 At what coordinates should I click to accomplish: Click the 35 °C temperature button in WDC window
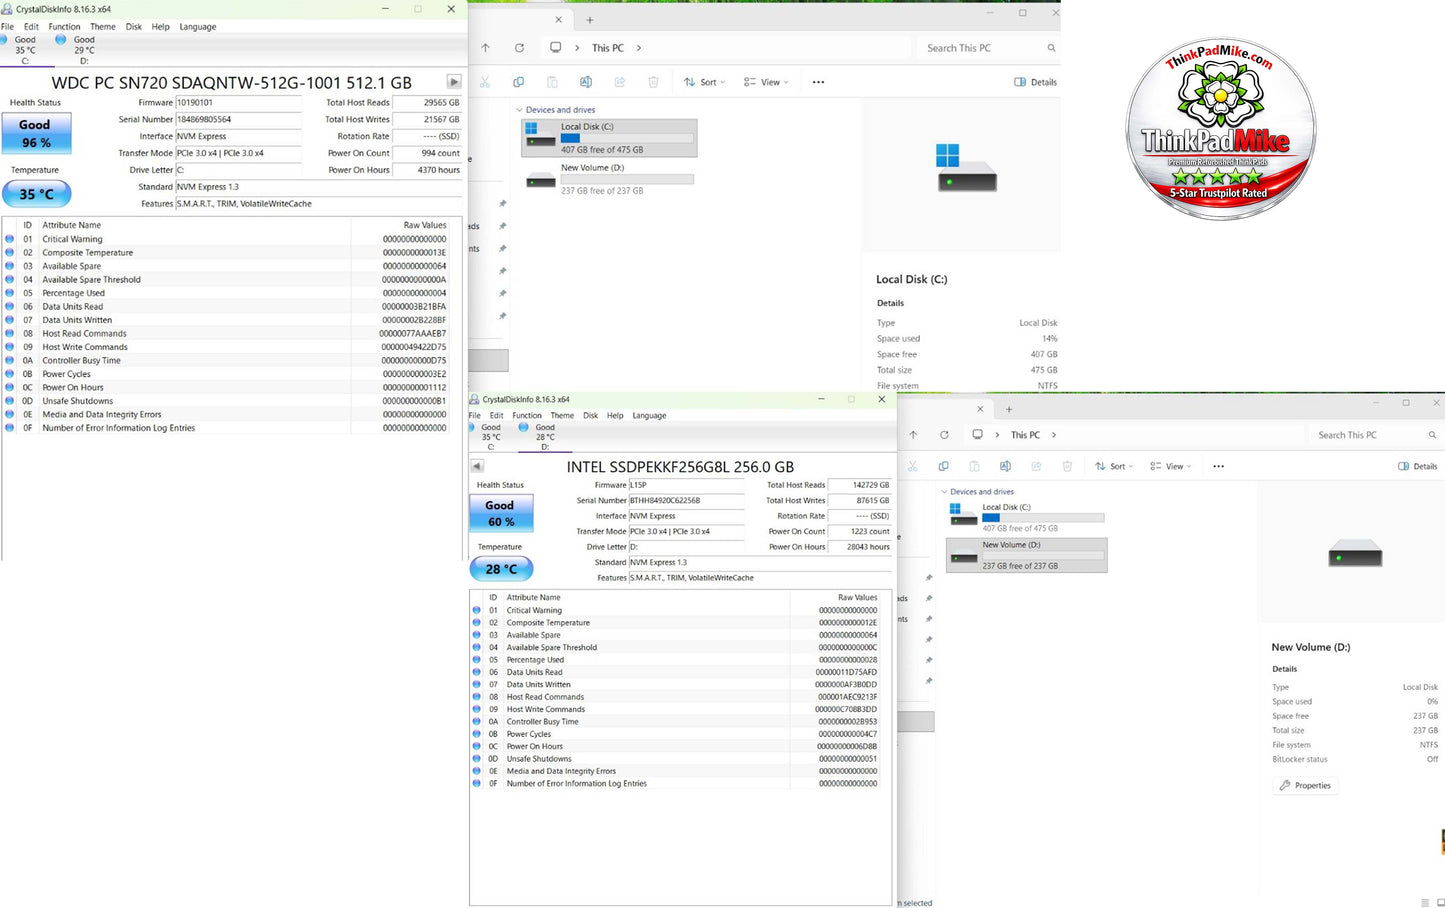point(36,194)
